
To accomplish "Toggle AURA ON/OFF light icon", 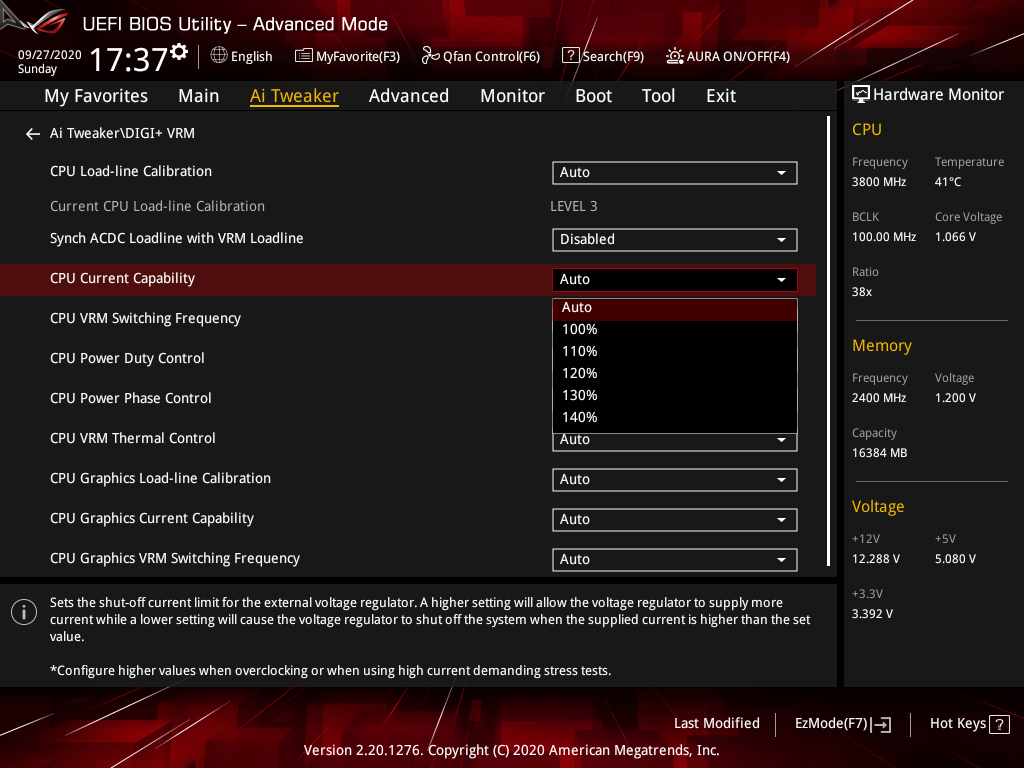I will point(675,56).
